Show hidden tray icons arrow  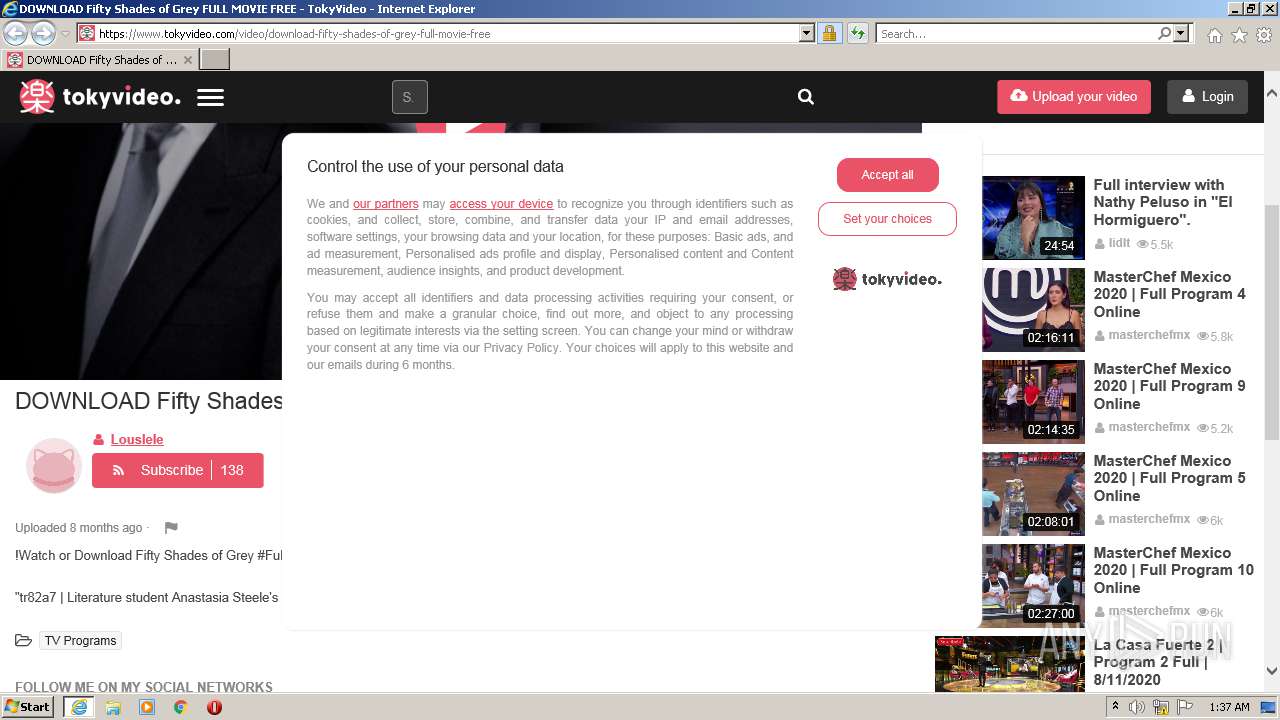click(x=1116, y=707)
